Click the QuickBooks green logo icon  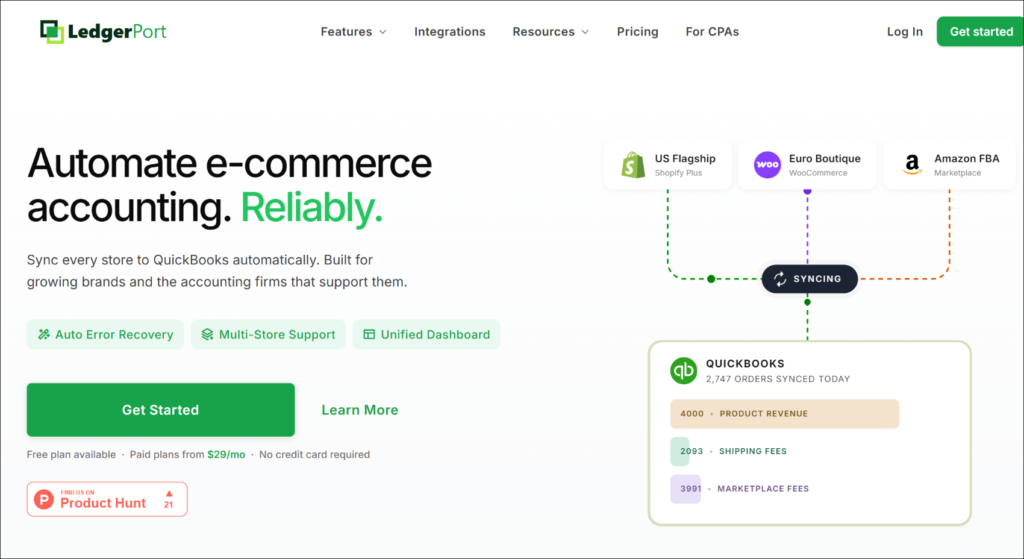pos(684,370)
